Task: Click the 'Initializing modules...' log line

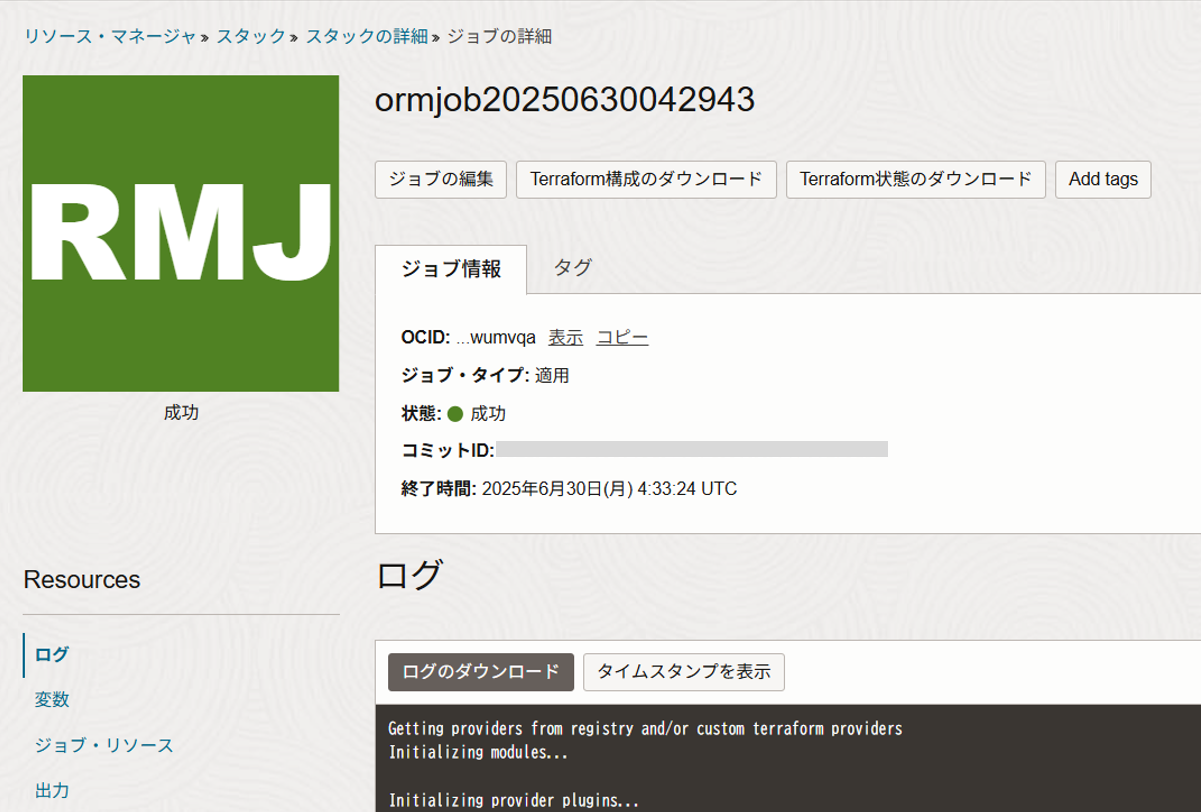Action: tap(478, 753)
